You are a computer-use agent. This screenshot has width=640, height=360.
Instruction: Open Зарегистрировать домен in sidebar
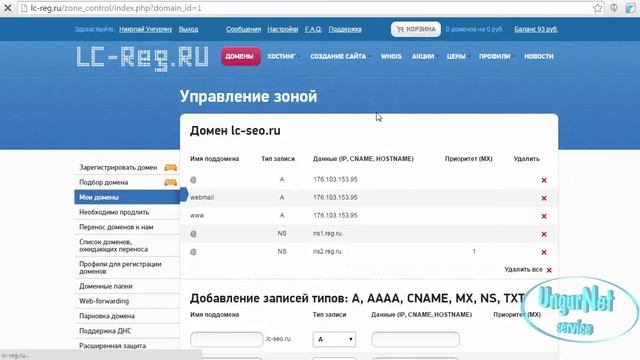[118, 167]
